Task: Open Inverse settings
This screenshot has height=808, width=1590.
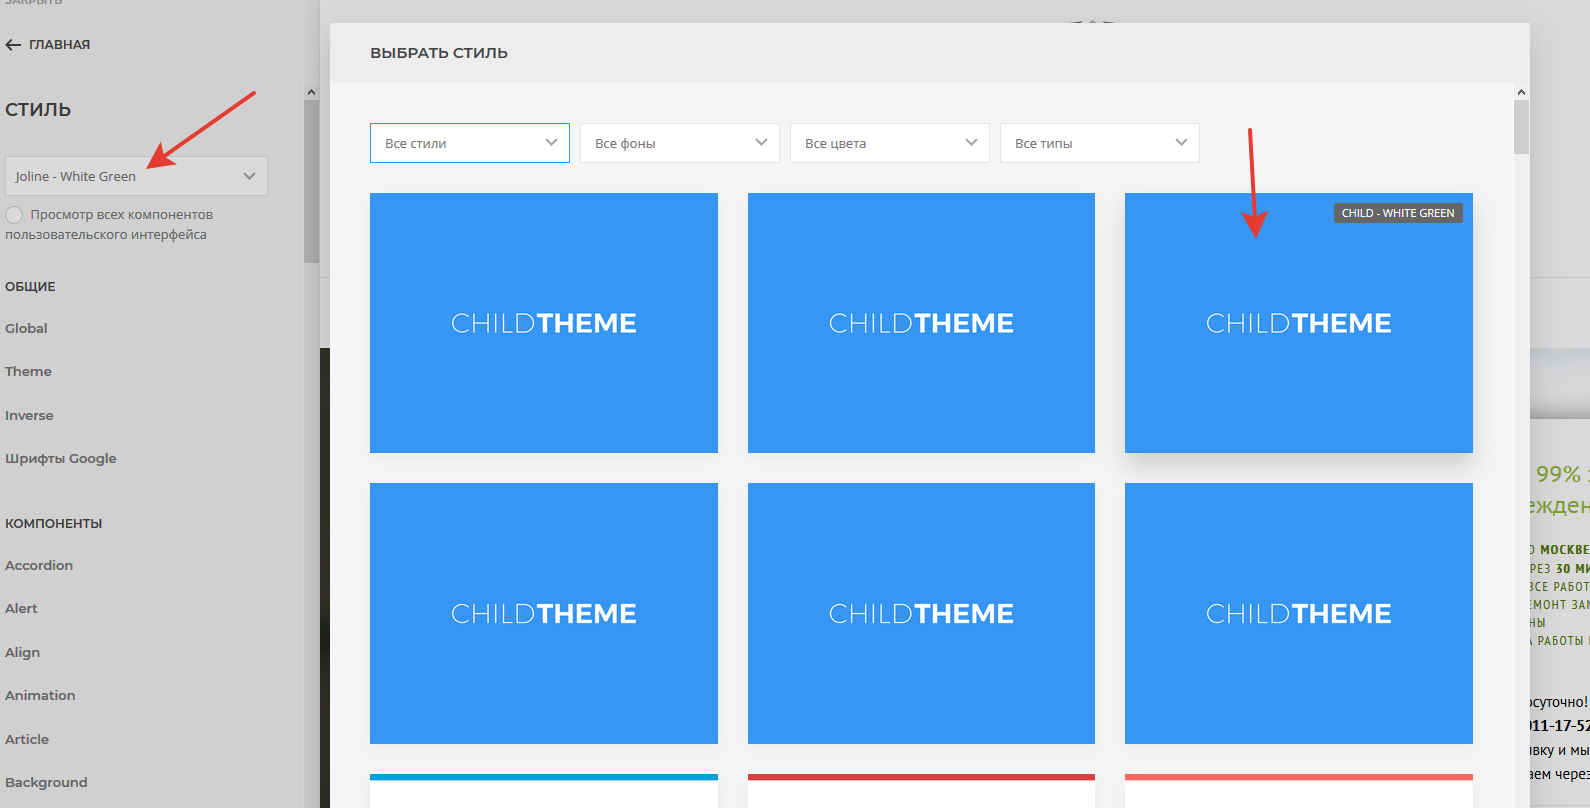Action: [x=29, y=415]
